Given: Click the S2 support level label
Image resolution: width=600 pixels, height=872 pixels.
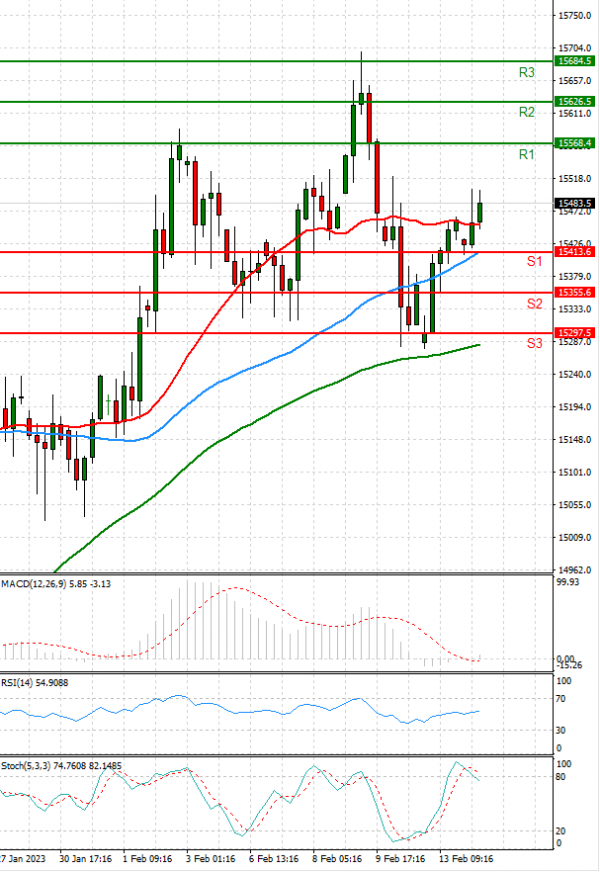Looking at the screenshot, I should pos(534,304).
